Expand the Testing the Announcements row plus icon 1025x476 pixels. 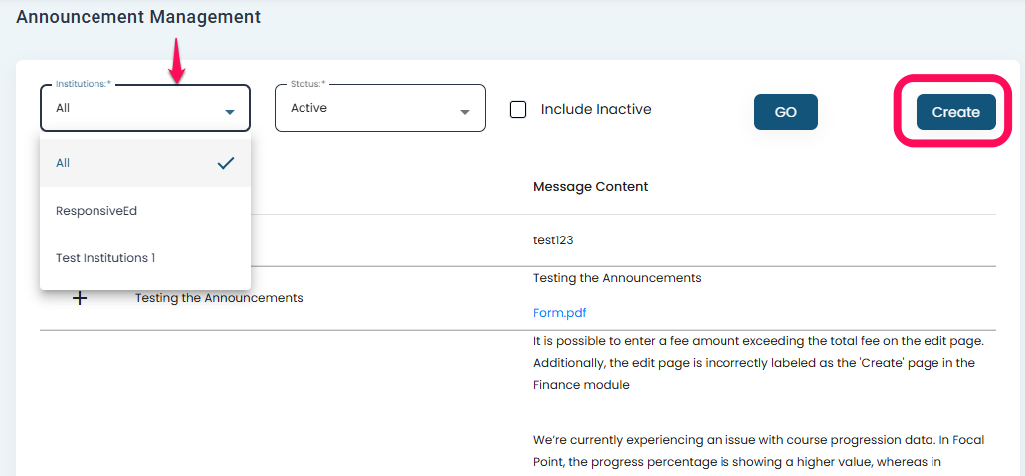point(81,298)
